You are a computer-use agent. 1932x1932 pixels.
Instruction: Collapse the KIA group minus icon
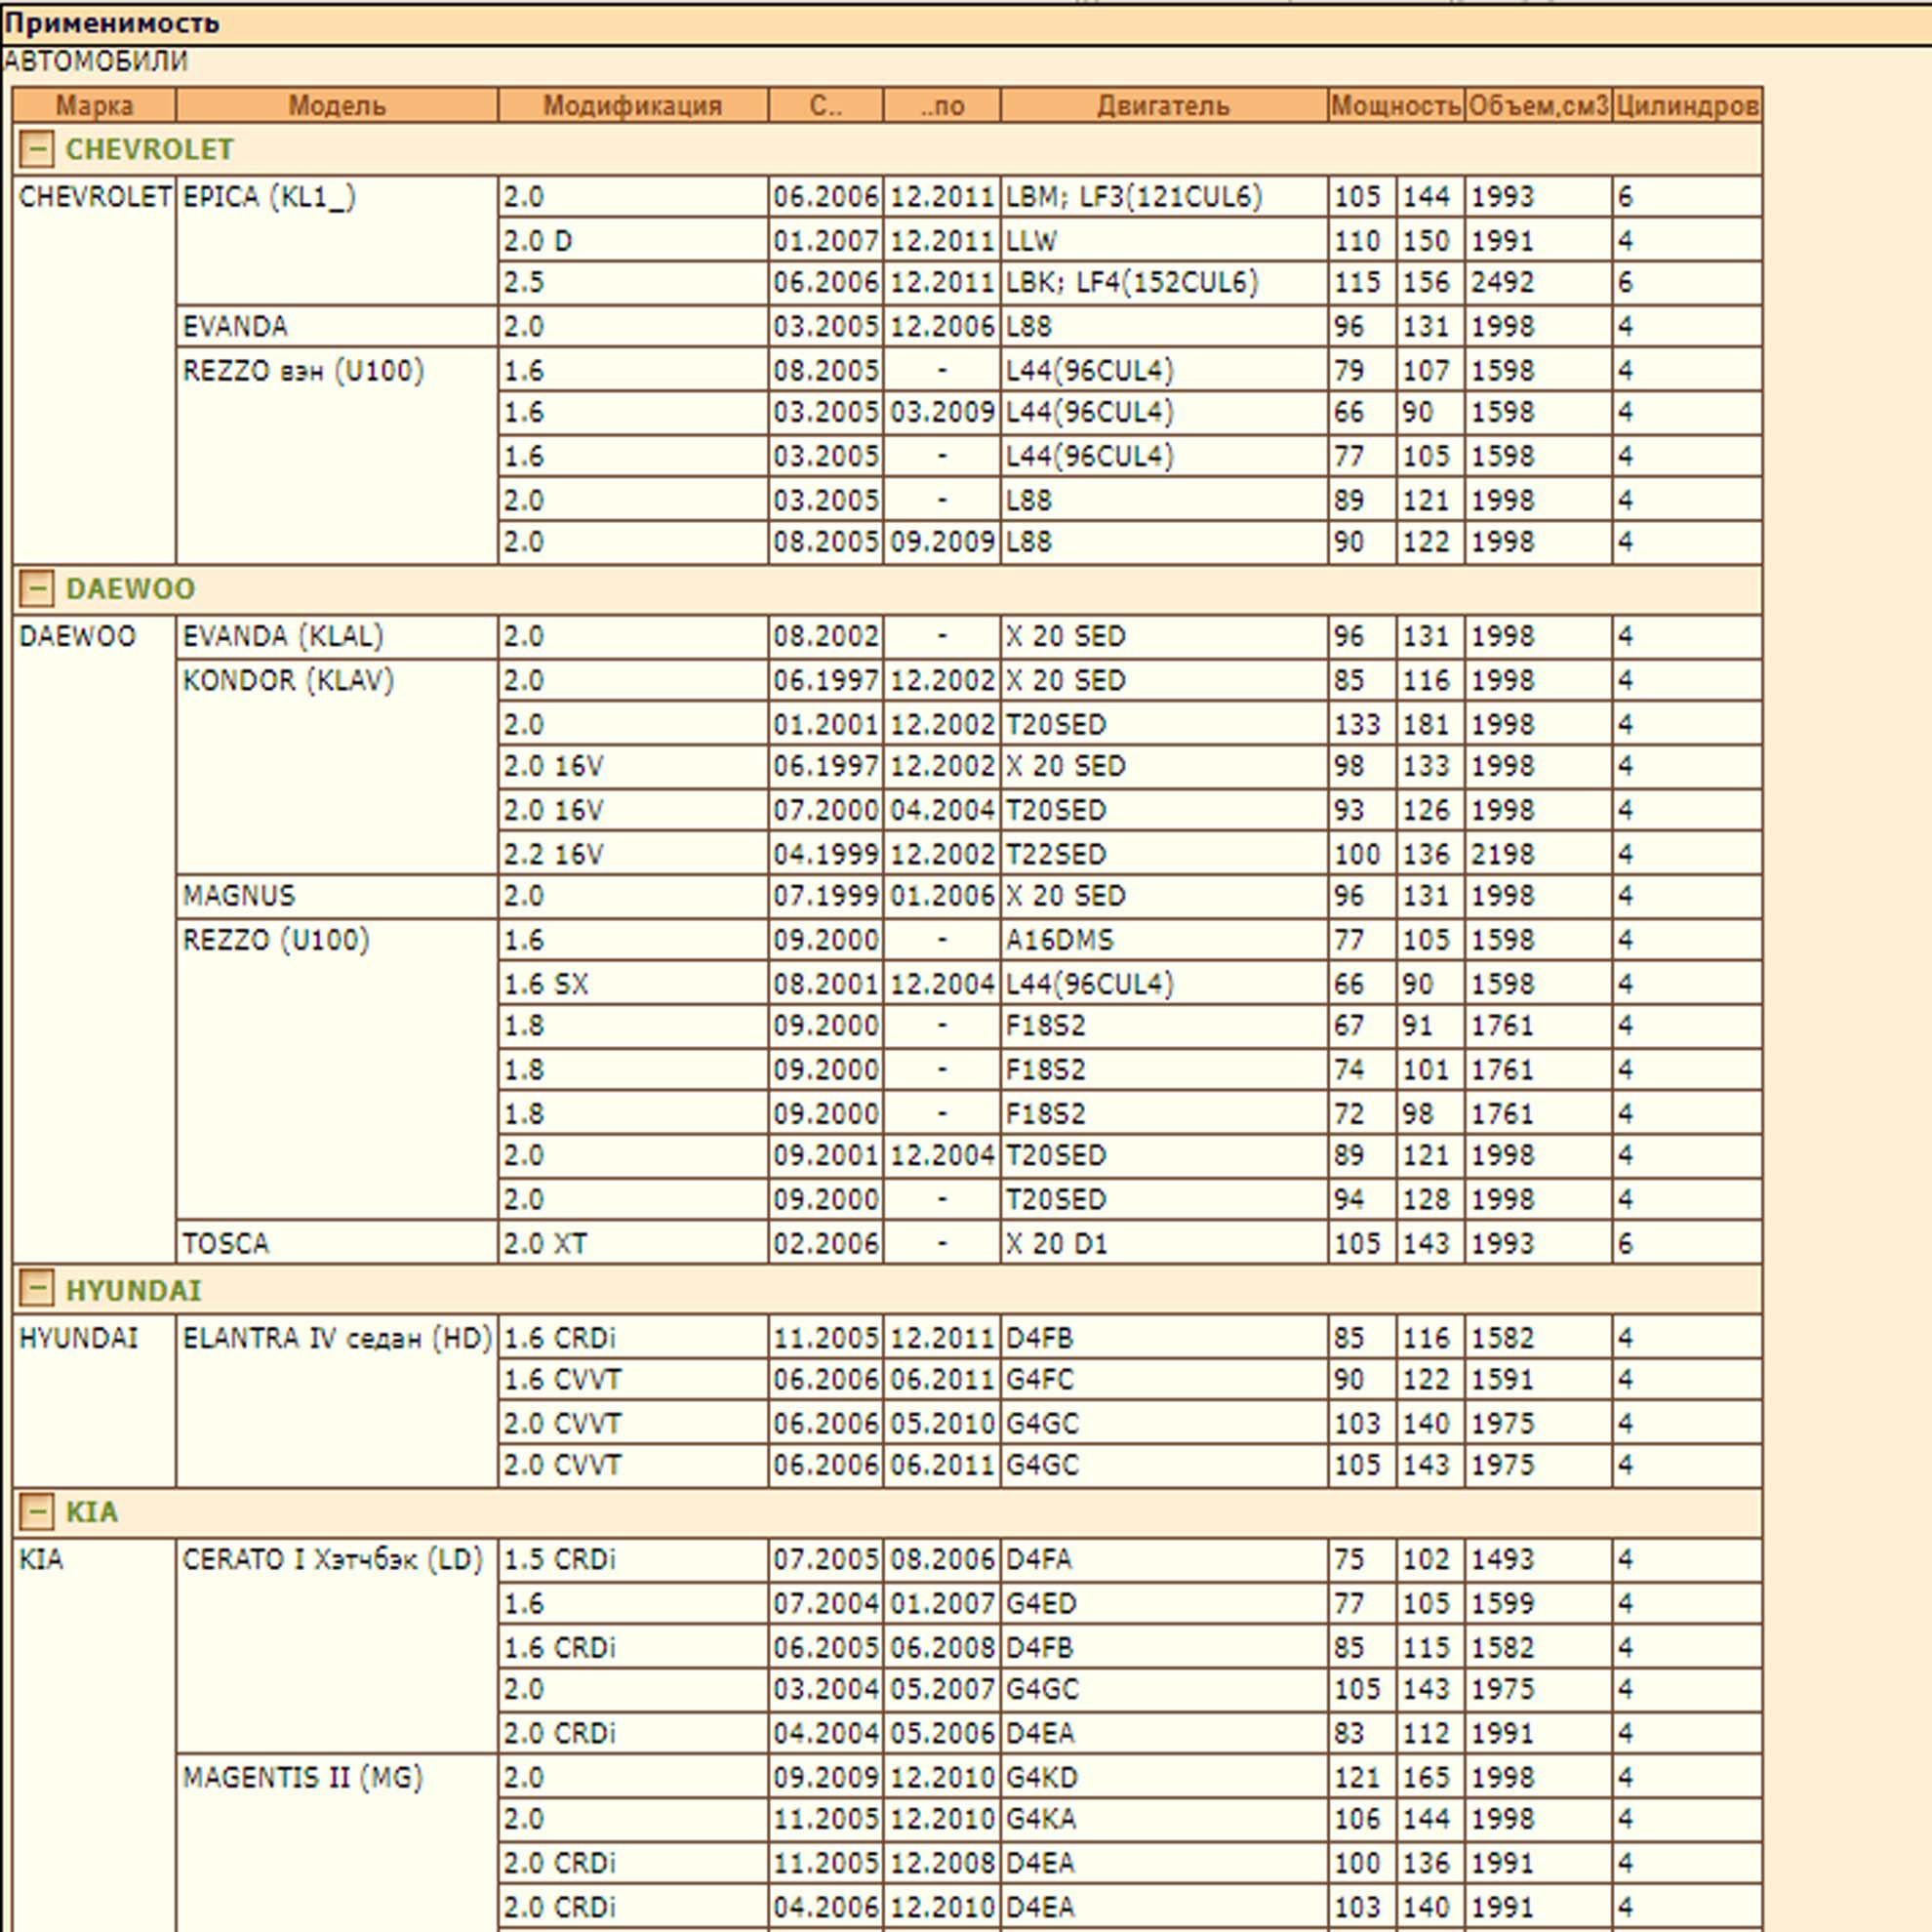click(x=36, y=1511)
